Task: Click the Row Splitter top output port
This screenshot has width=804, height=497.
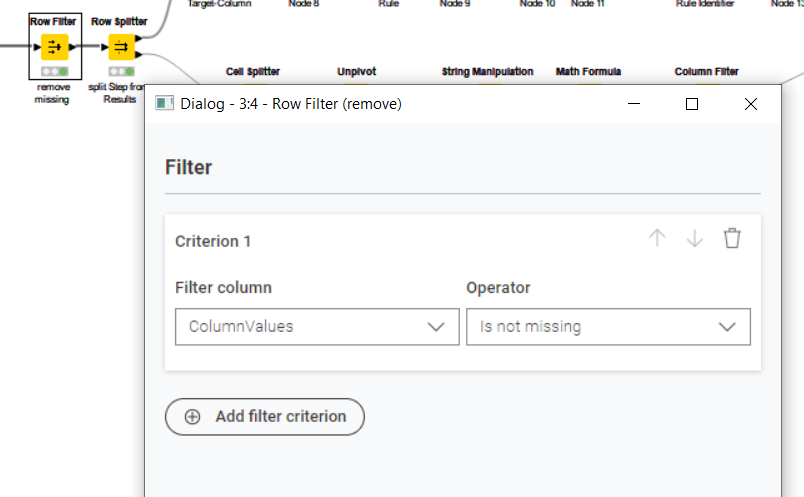Action: point(138,38)
